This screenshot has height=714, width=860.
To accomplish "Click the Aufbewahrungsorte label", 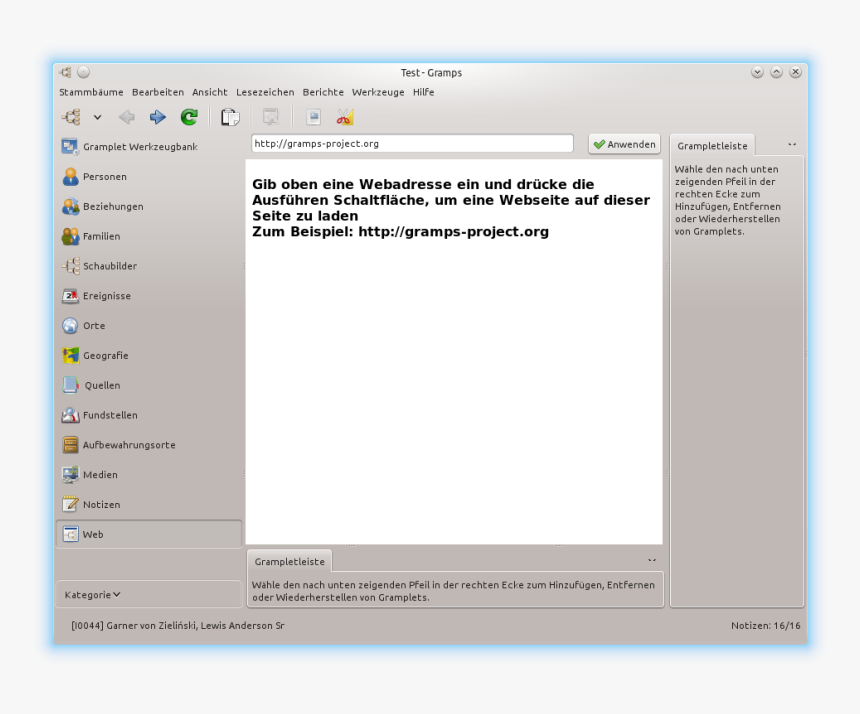I will [x=129, y=445].
